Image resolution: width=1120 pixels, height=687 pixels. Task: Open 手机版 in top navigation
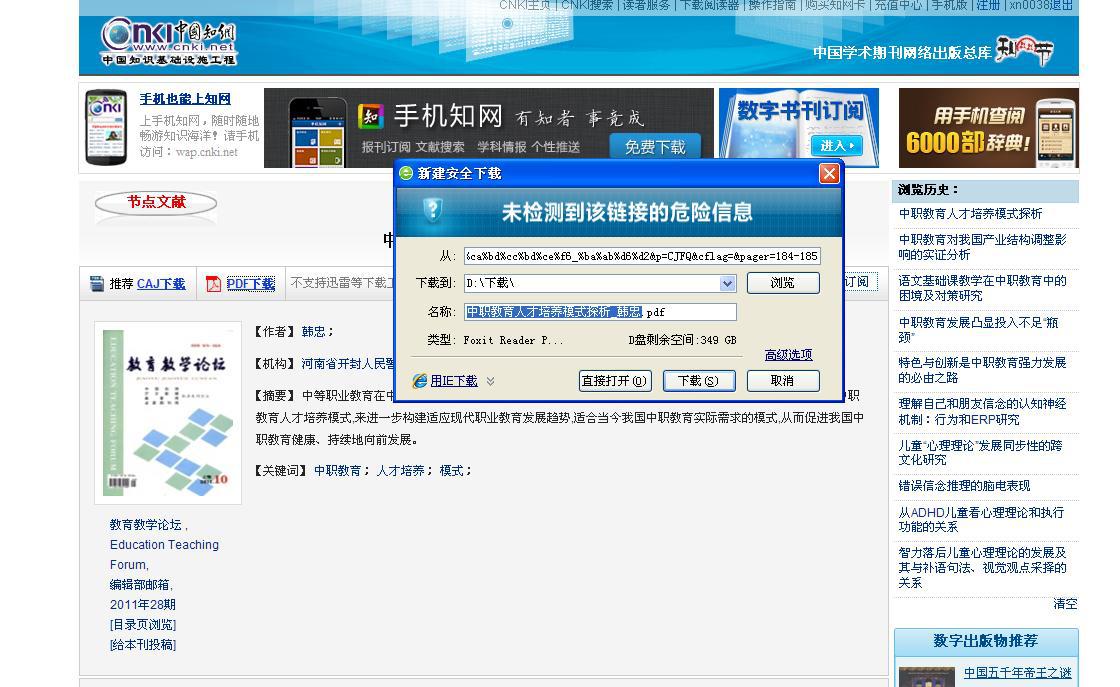(x=949, y=6)
